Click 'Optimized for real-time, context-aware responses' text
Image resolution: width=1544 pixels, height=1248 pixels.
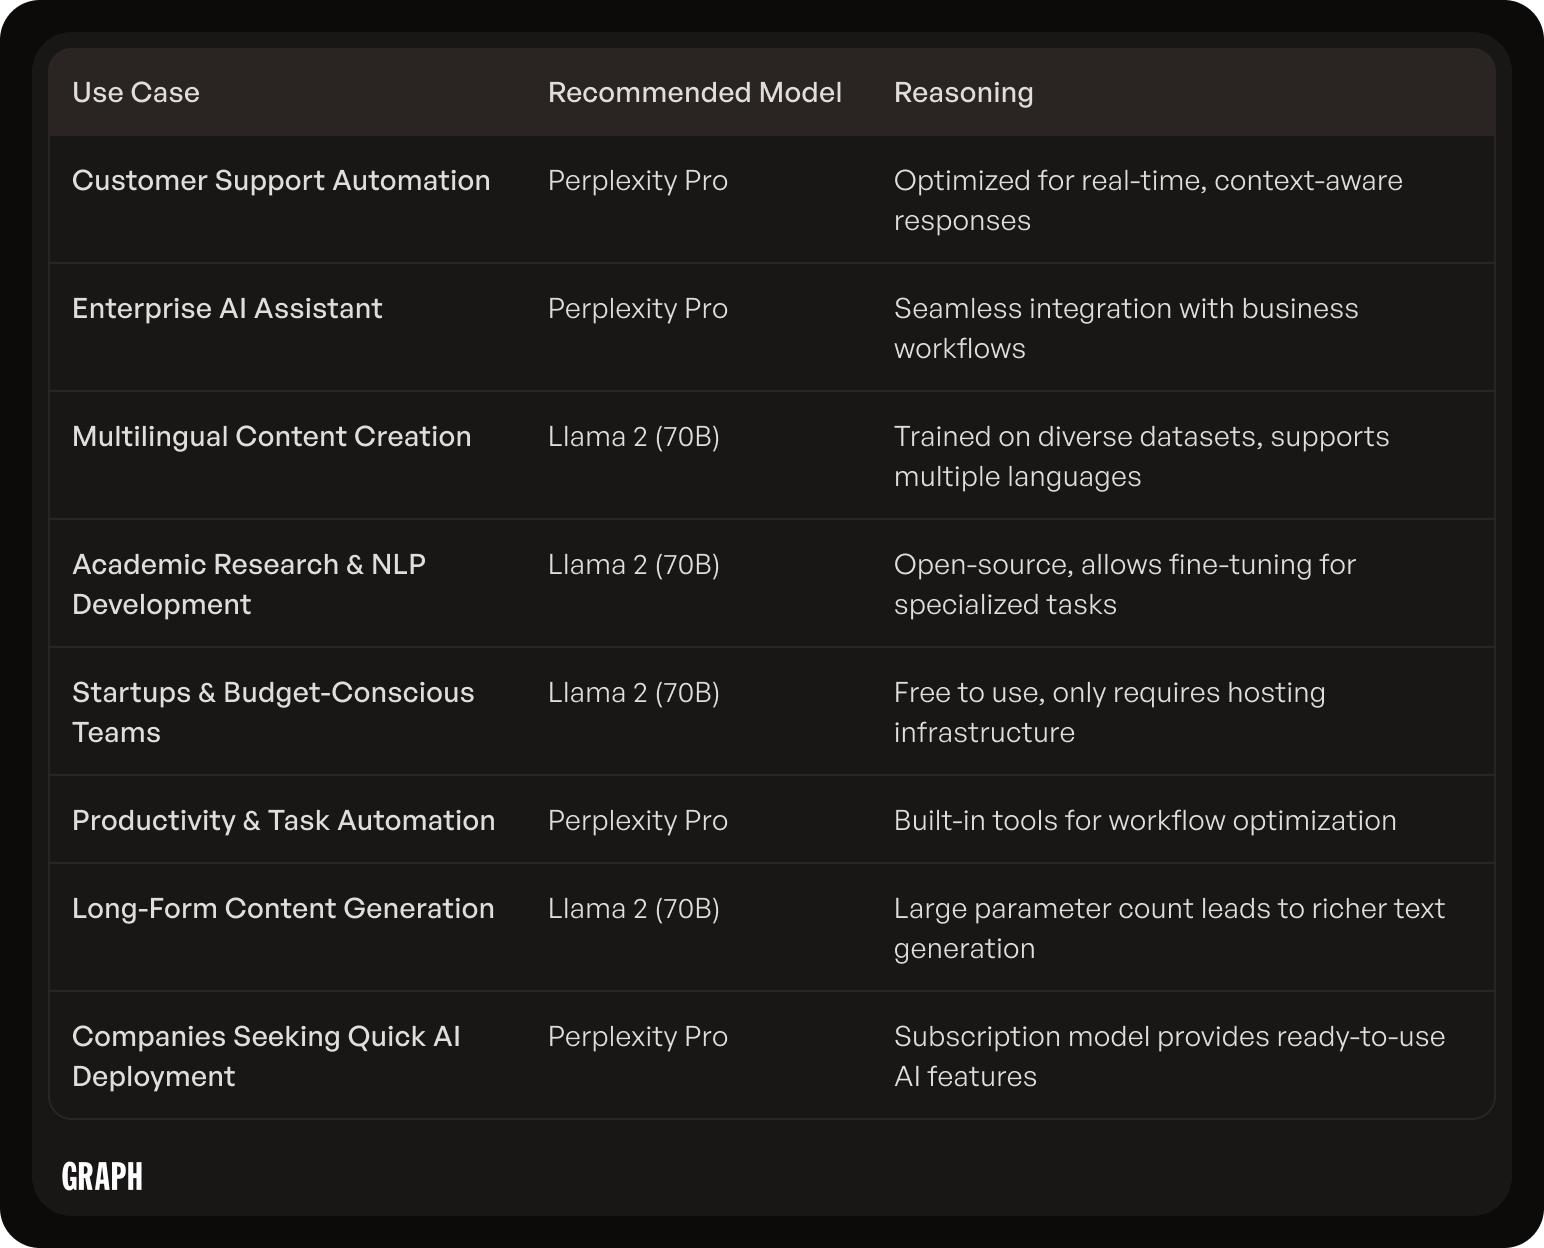pos(1148,200)
